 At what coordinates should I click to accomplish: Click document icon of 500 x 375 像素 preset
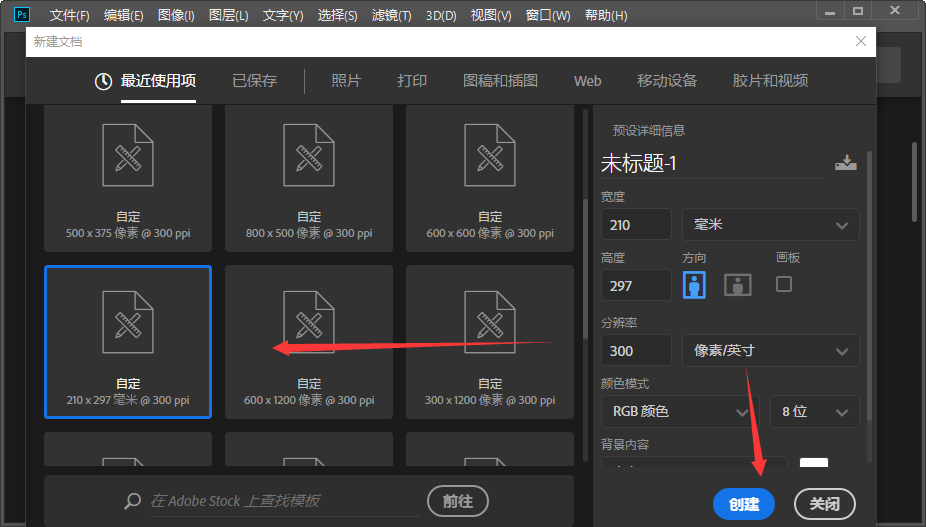[x=128, y=155]
